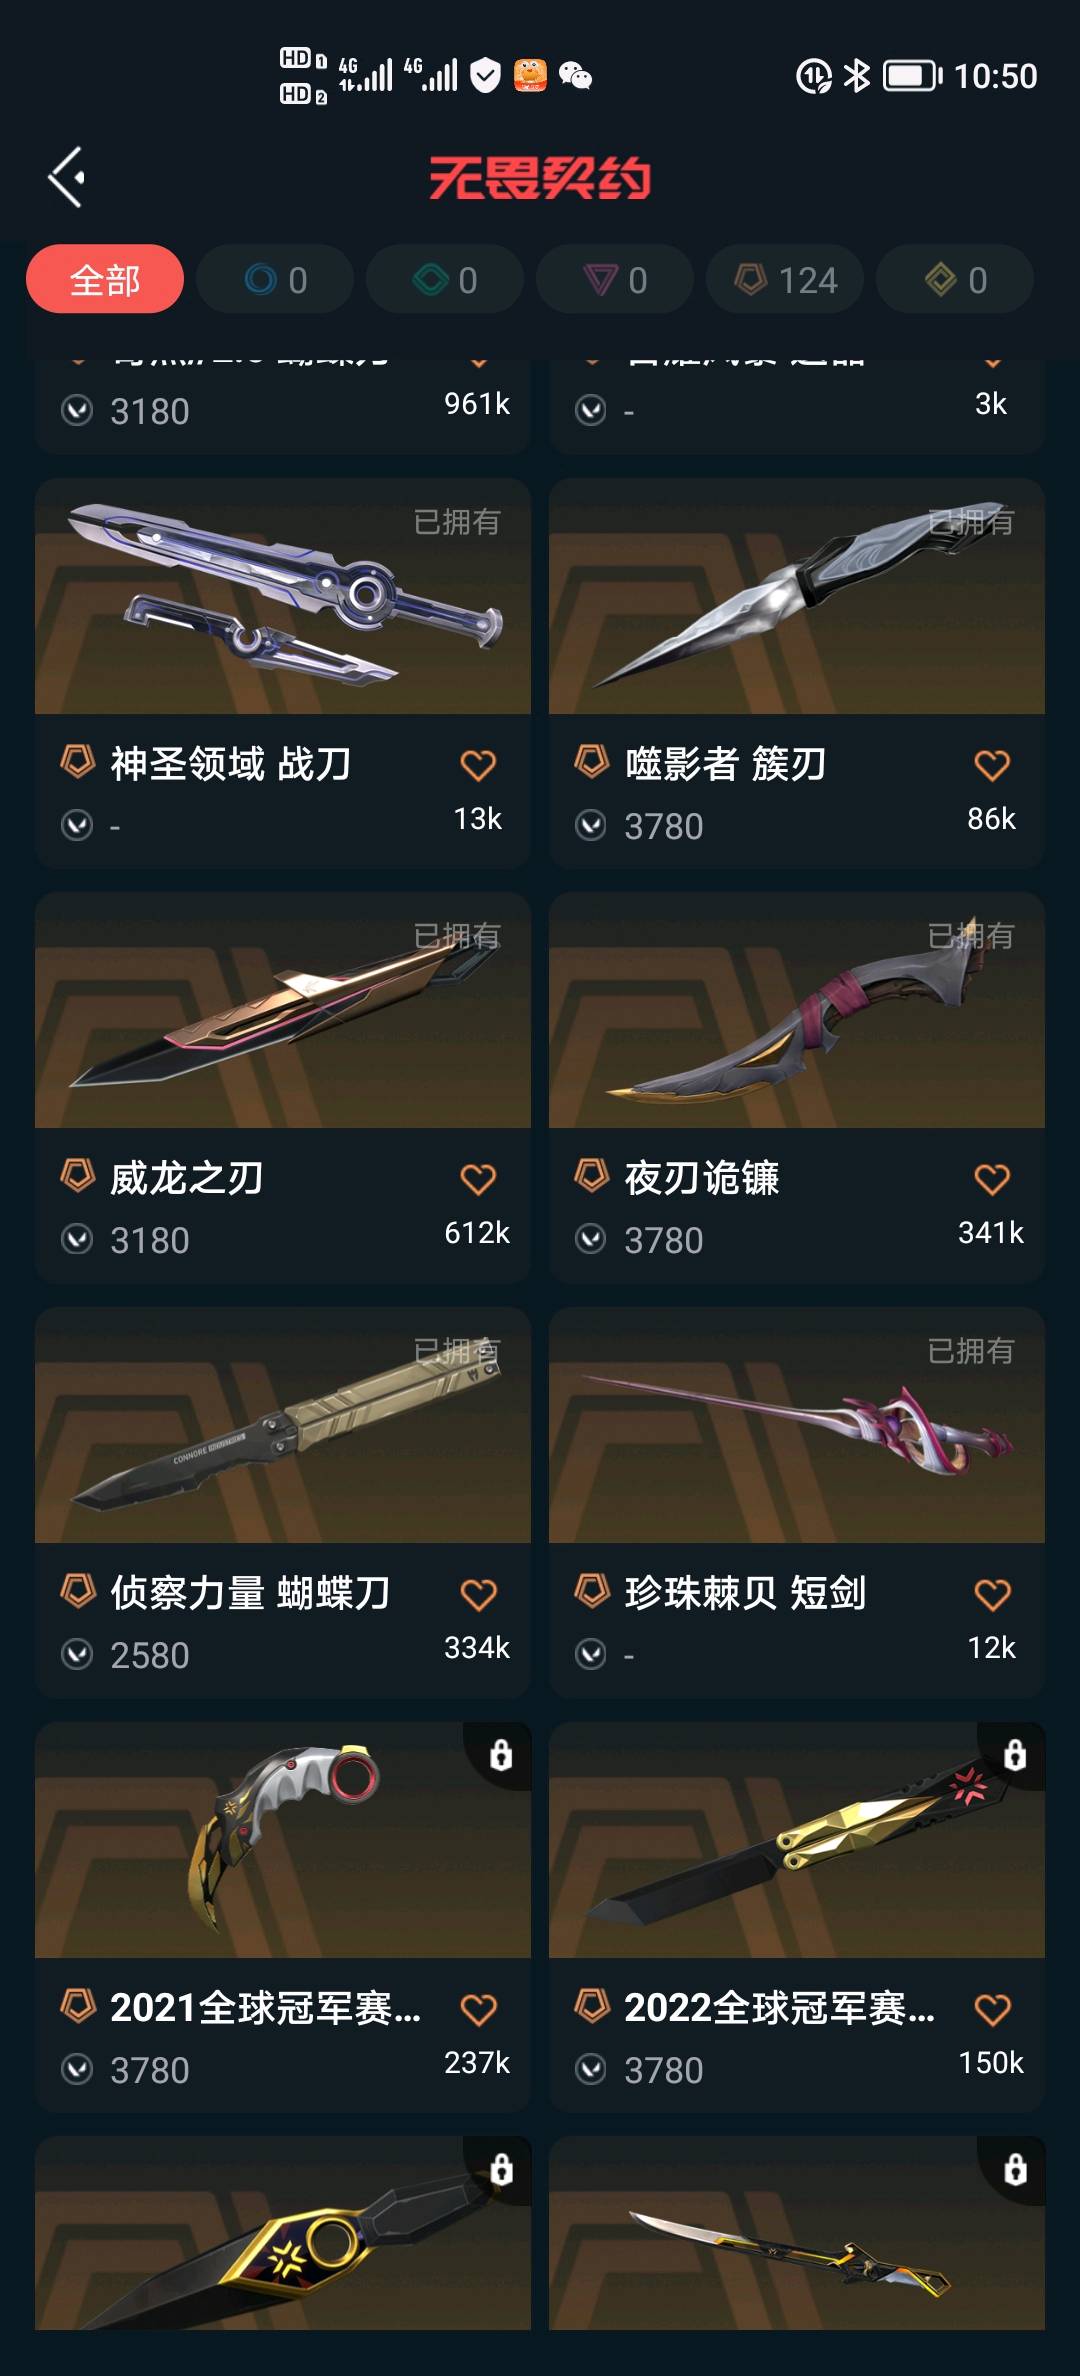The height and width of the screenshot is (2376, 1080).
Task: Tap lock icon on 2022全球冠军赛 butterfly knife
Action: (x=1015, y=1754)
